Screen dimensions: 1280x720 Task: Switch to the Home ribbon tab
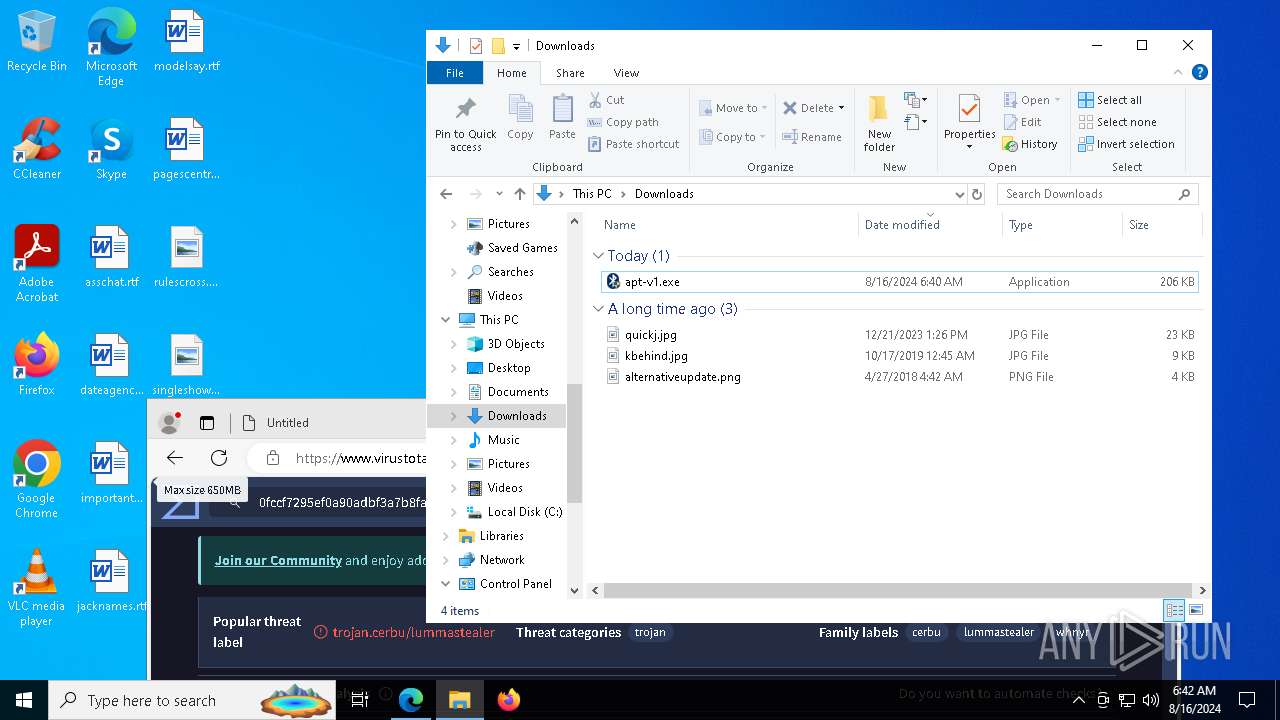click(511, 73)
